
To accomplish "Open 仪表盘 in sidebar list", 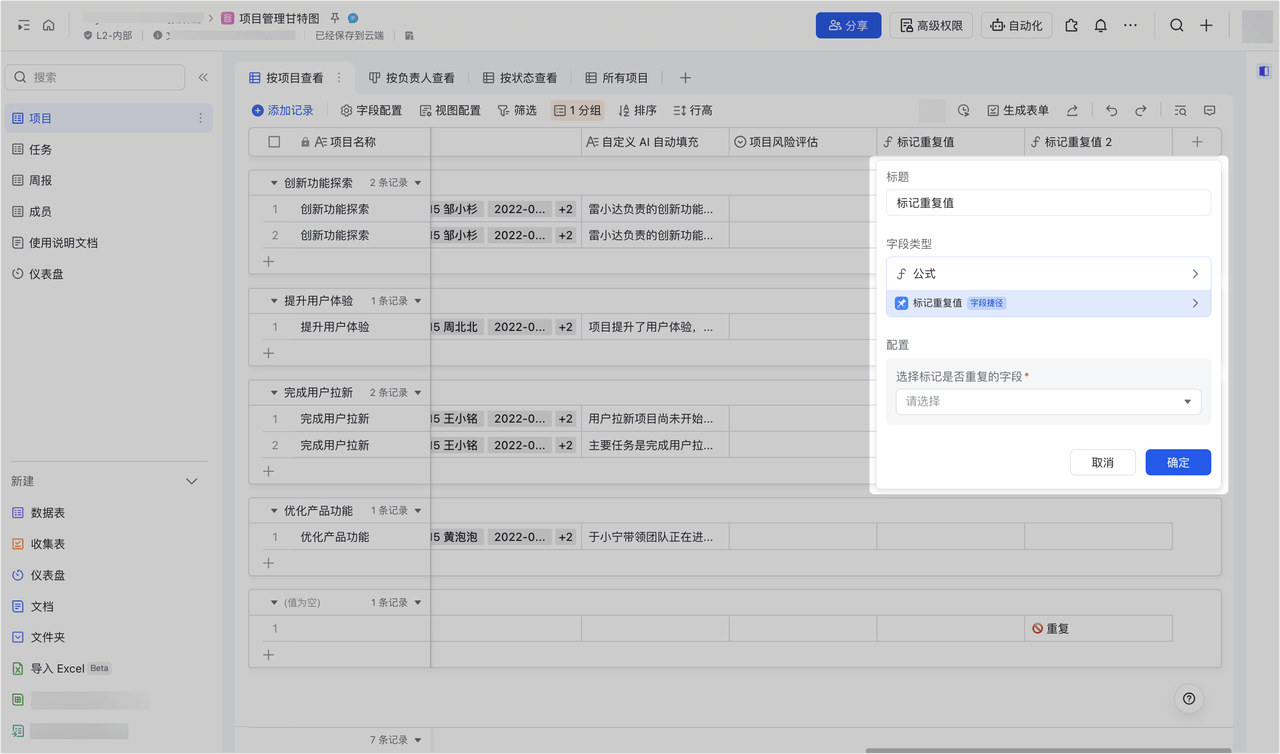I will coord(109,273).
